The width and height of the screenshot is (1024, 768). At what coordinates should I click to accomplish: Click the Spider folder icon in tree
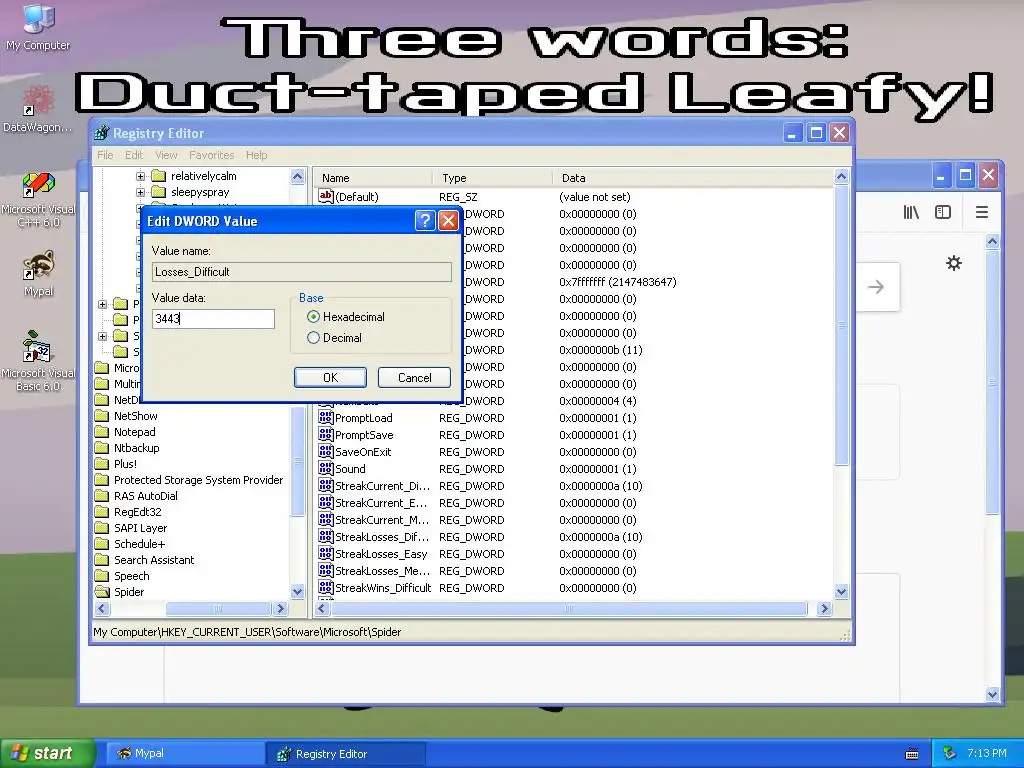click(x=102, y=592)
